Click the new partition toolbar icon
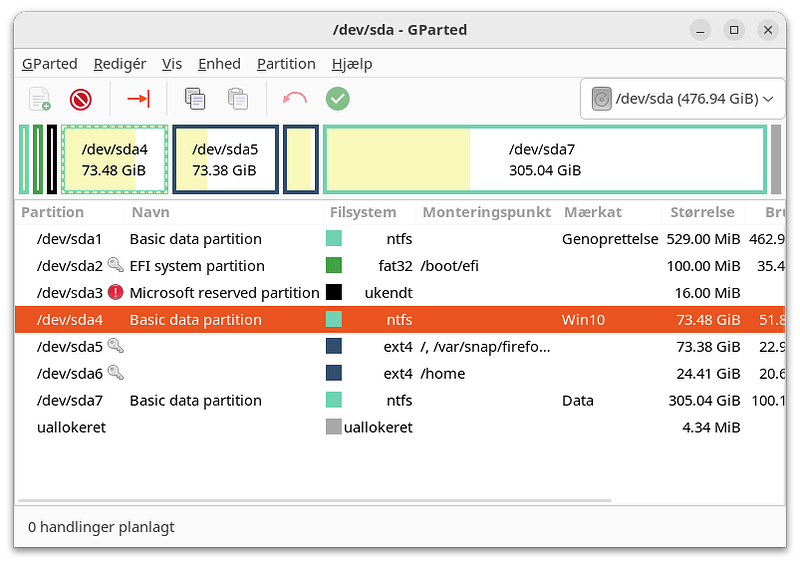800x563 pixels. click(x=40, y=99)
